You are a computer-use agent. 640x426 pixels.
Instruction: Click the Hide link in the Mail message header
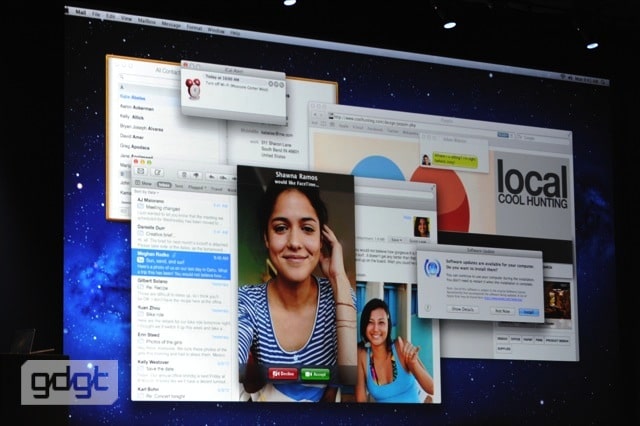[407, 218]
